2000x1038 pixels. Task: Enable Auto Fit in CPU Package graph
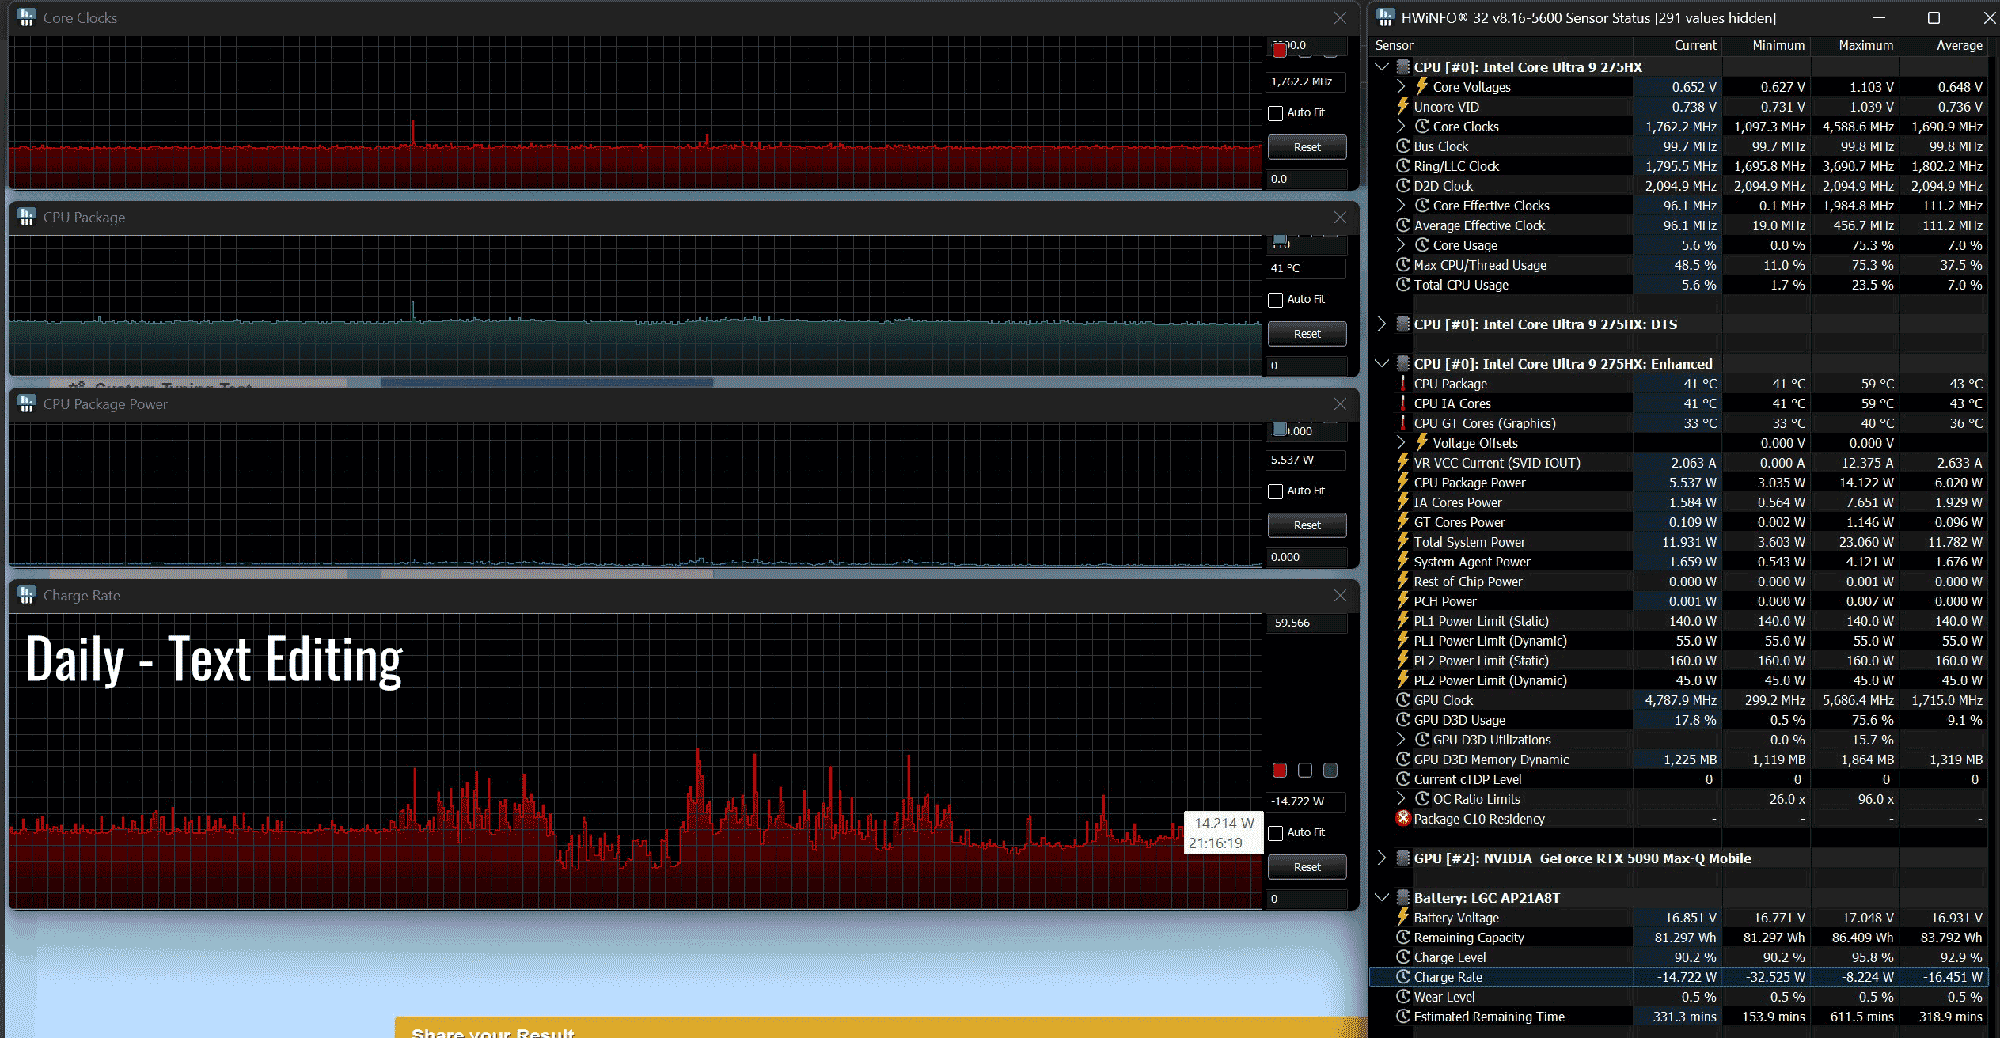pos(1275,300)
